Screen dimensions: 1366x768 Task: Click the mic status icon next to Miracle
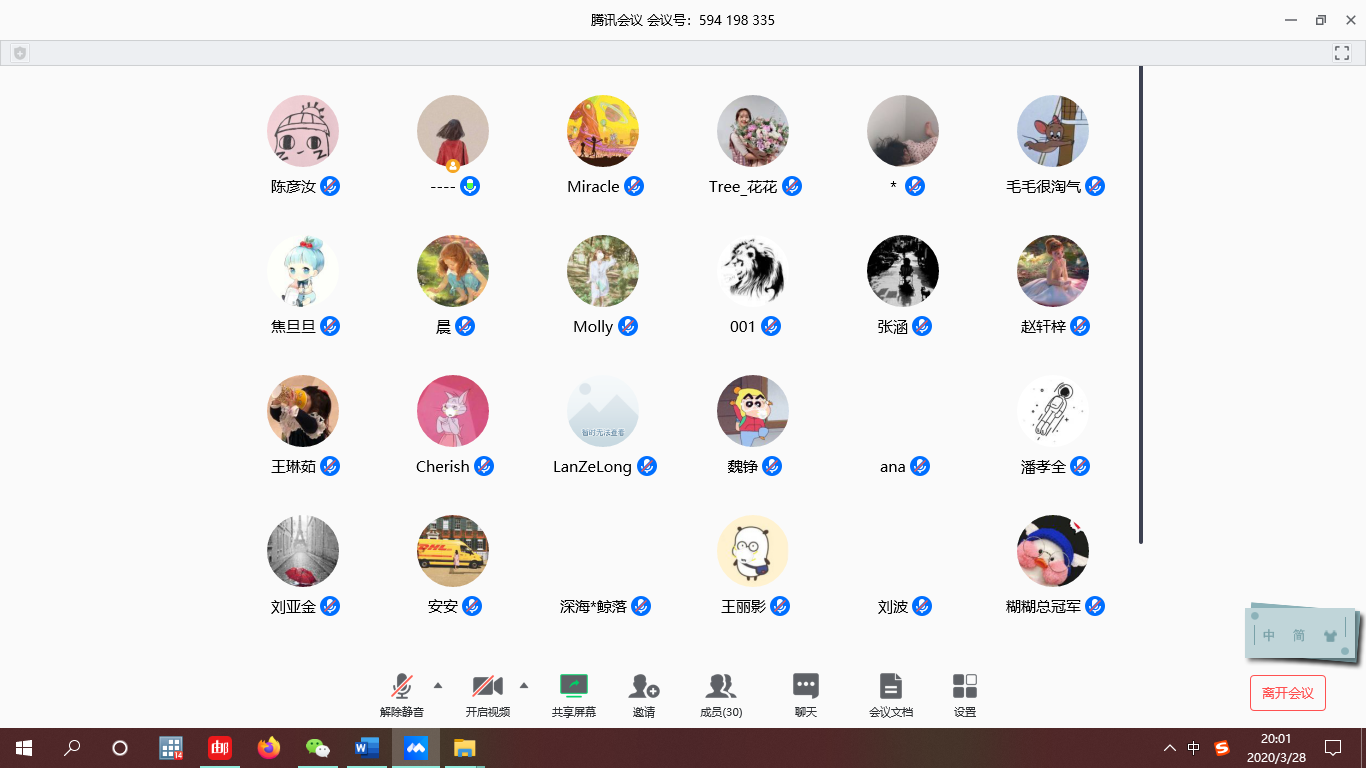tap(634, 186)
